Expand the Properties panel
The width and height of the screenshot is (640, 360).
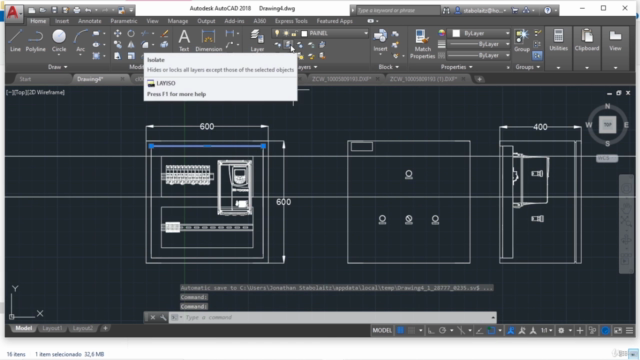[457, 67]
